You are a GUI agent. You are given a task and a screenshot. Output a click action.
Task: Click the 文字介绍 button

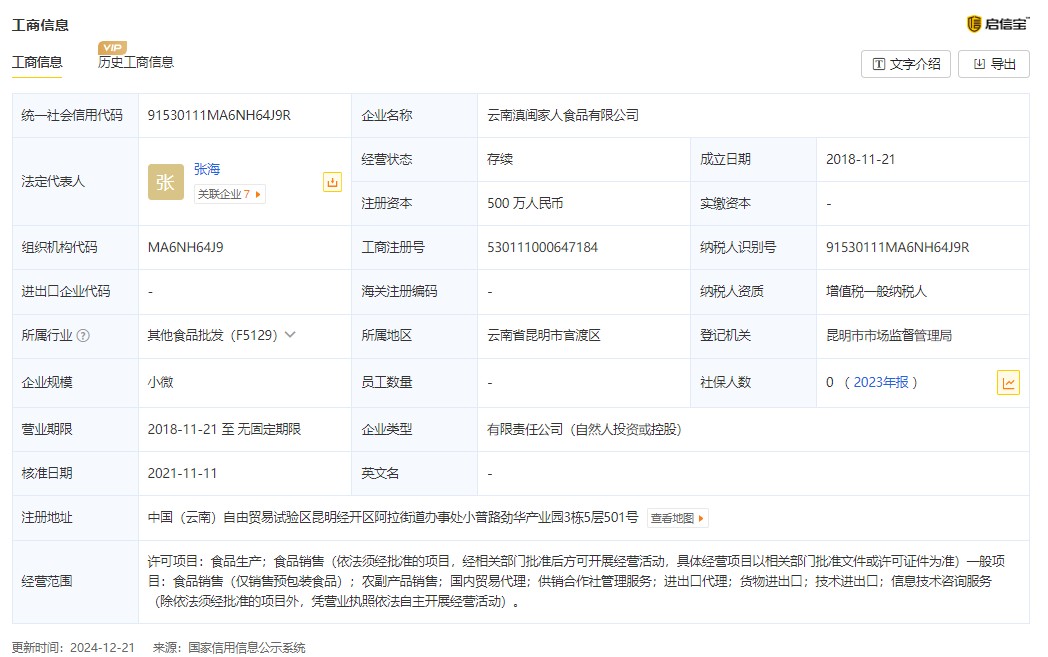tap(906, 64)
